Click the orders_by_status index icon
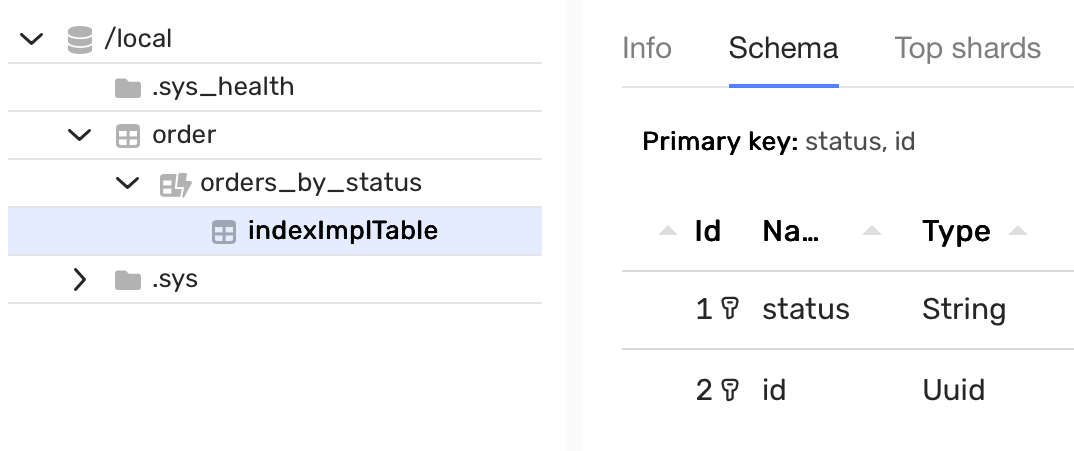Viewport: 1074px width, 451px height. pyautogui.click(x=175, y=184)
